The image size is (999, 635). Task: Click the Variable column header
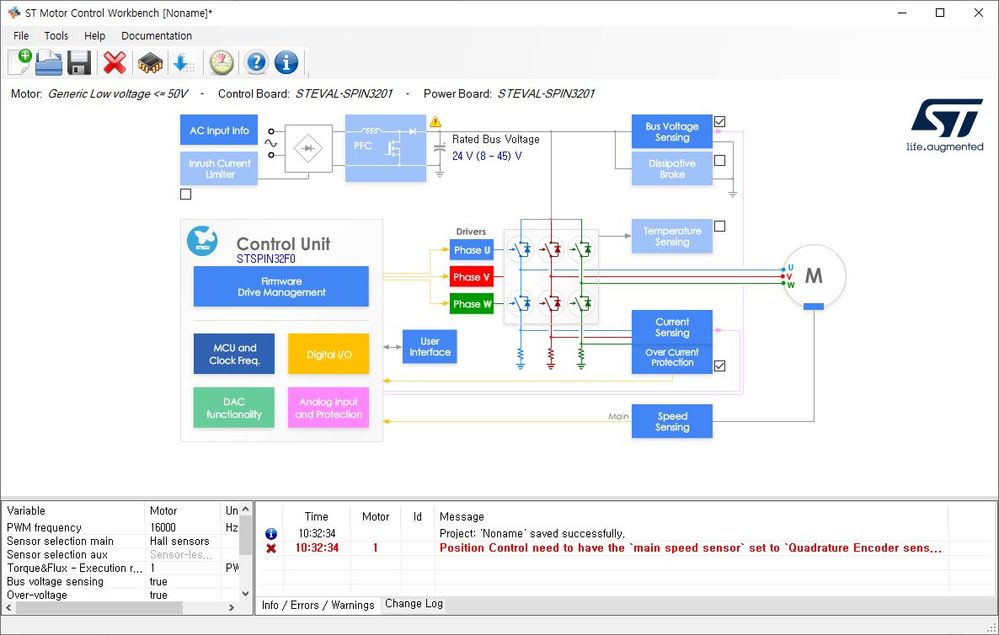pyautogui.click(x=74, y=511)
